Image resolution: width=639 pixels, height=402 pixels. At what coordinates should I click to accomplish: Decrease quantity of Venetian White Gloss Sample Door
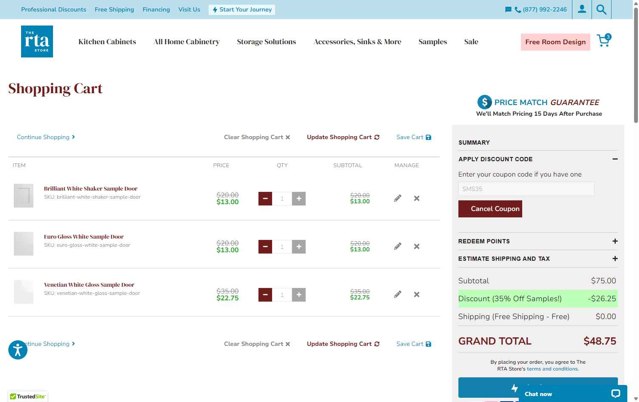(265, 295)
